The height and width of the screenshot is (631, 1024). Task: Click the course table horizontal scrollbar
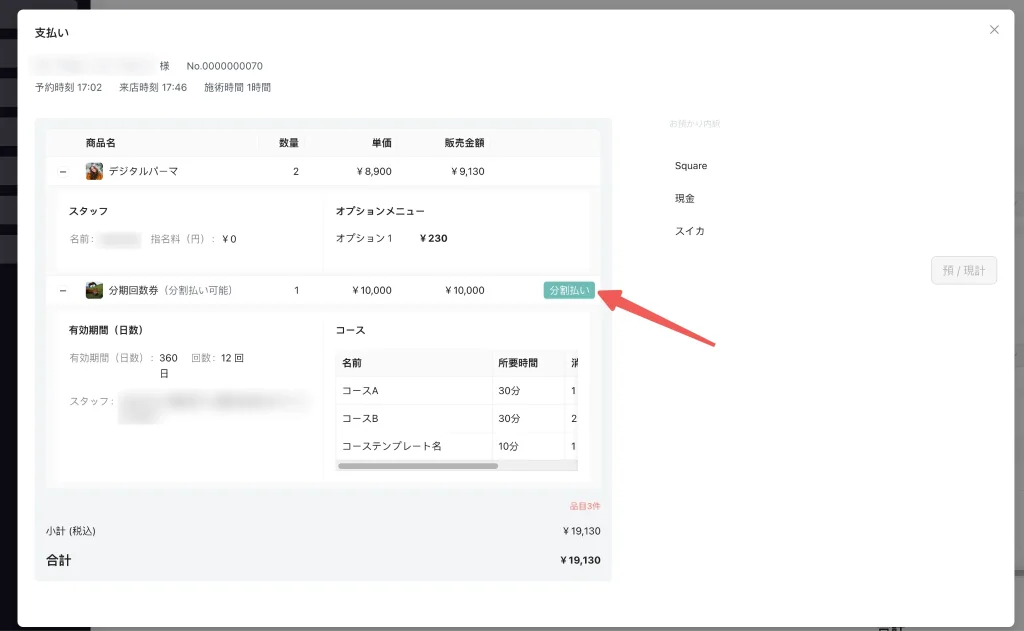click(x=418, y=466)
